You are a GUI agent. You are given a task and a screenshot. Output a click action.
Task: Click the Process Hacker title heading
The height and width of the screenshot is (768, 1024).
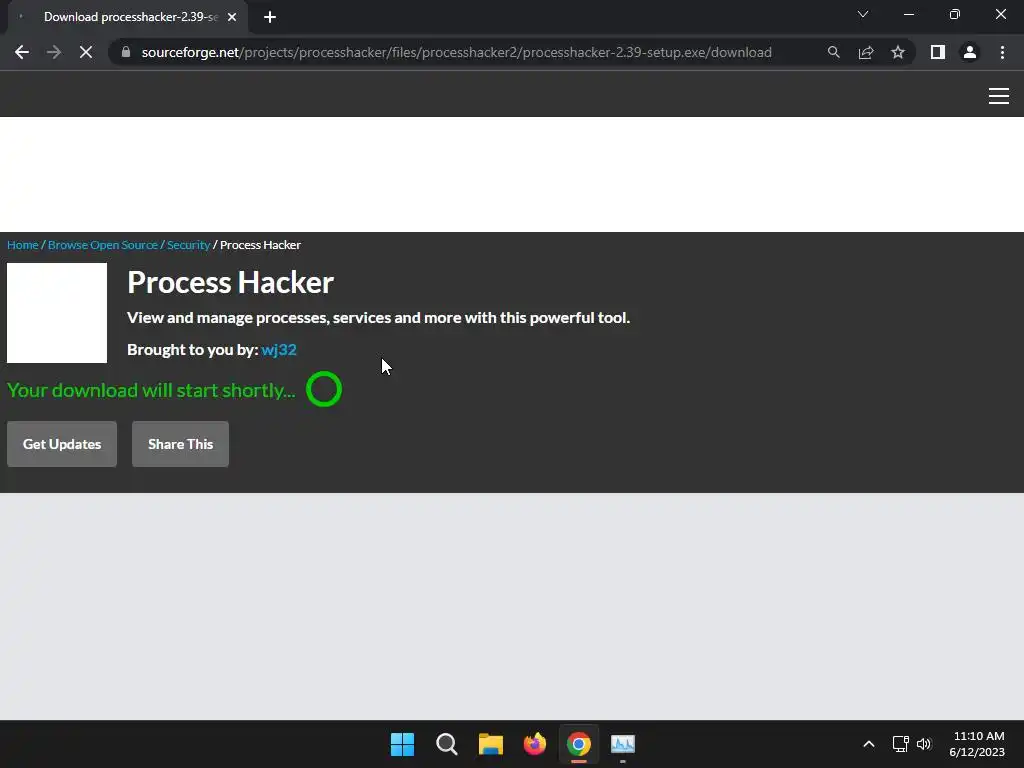(x=231, y=282)
